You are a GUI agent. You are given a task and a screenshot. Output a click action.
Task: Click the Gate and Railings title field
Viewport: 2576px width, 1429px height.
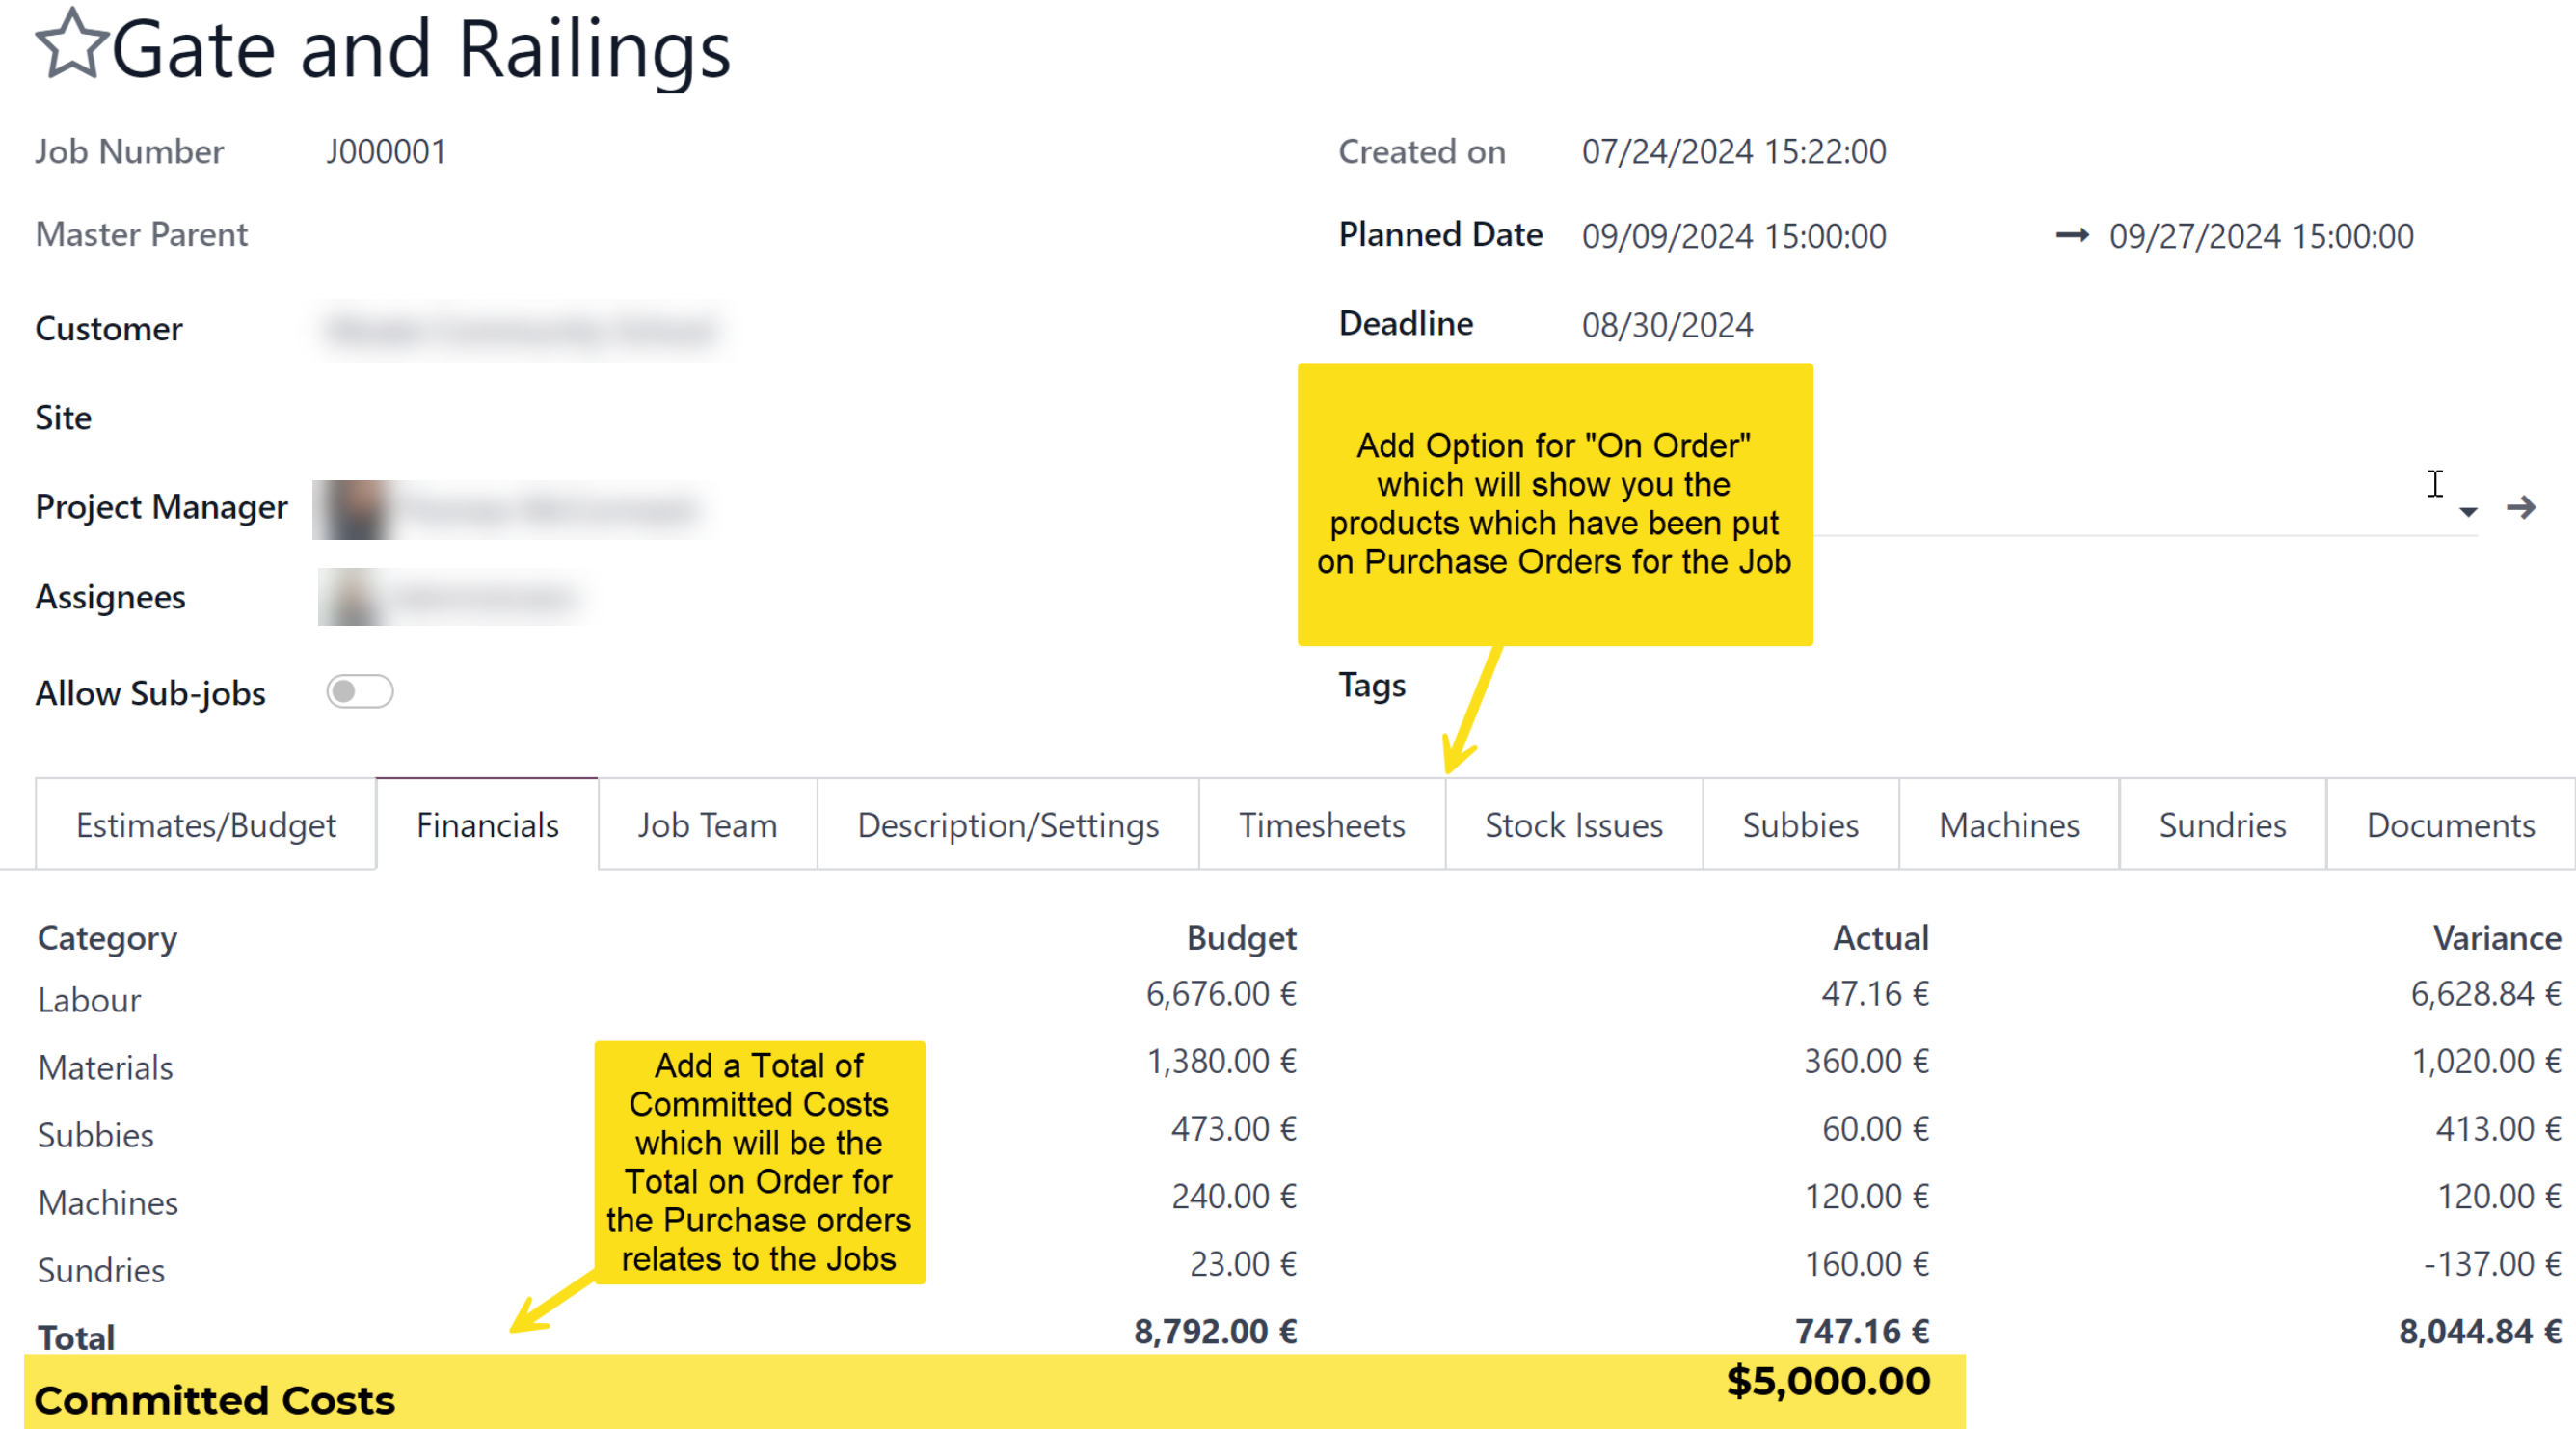[x=421, y=50]
